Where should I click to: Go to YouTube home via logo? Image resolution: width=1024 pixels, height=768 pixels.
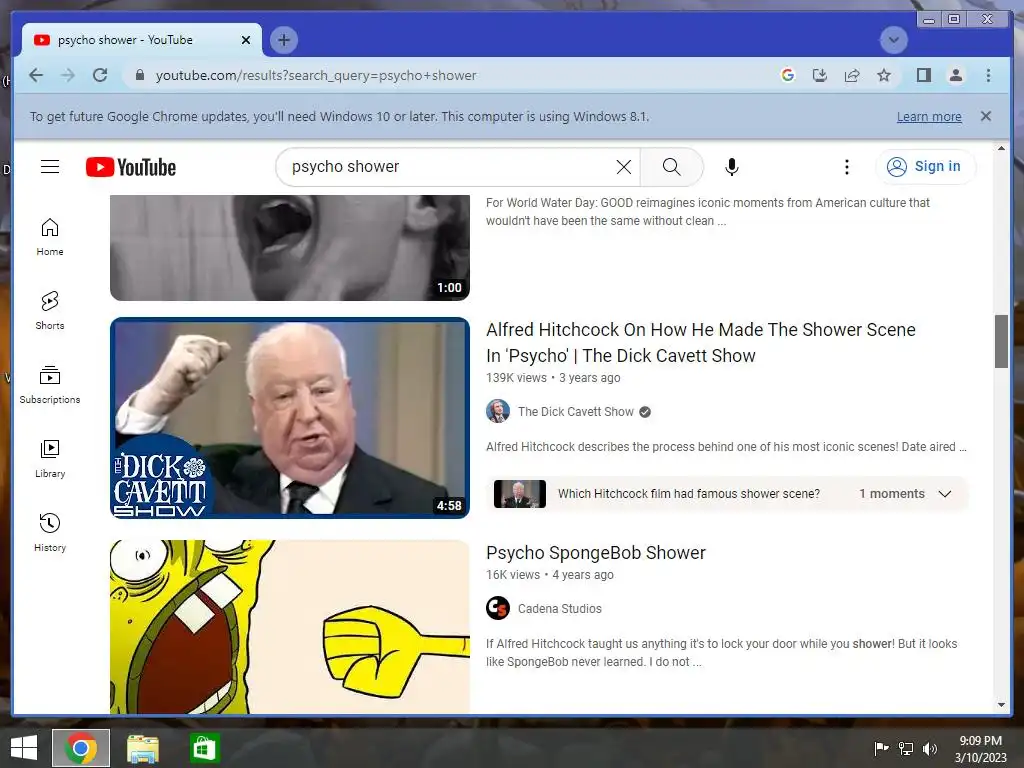pyautogui.click(x=131, y=167)
